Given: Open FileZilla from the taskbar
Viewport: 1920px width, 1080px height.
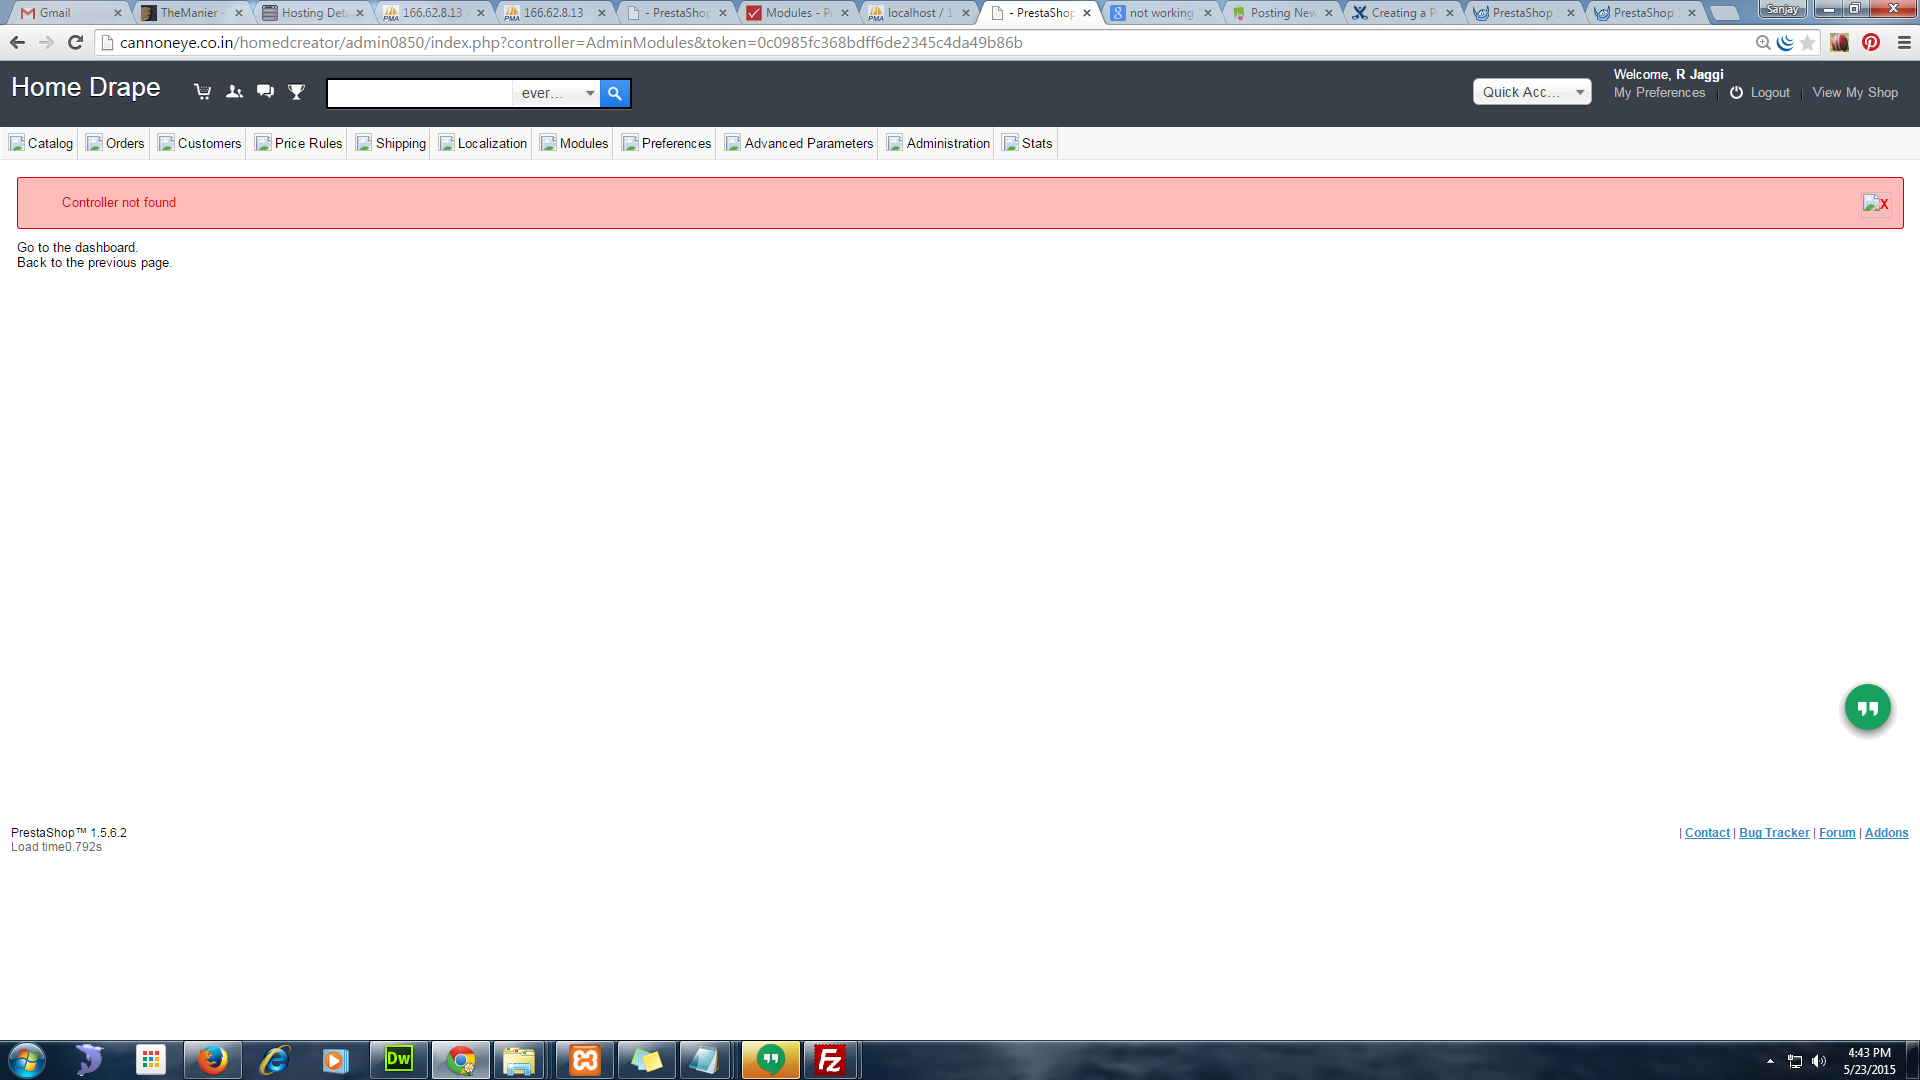Looking at the screenshot, I should pos(829,1060).
